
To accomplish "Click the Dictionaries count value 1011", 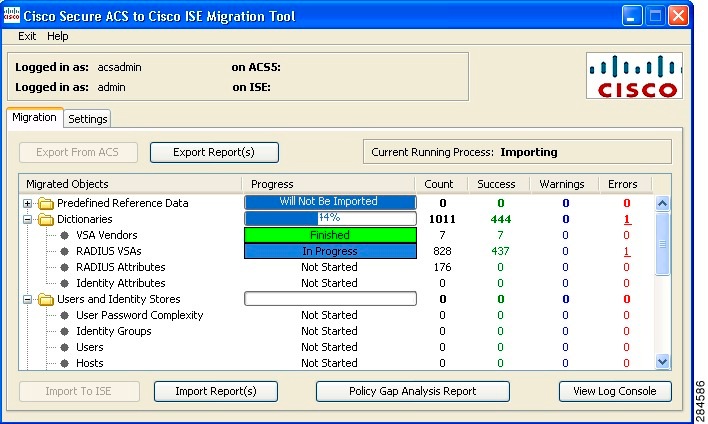I will tap(442, 219).
